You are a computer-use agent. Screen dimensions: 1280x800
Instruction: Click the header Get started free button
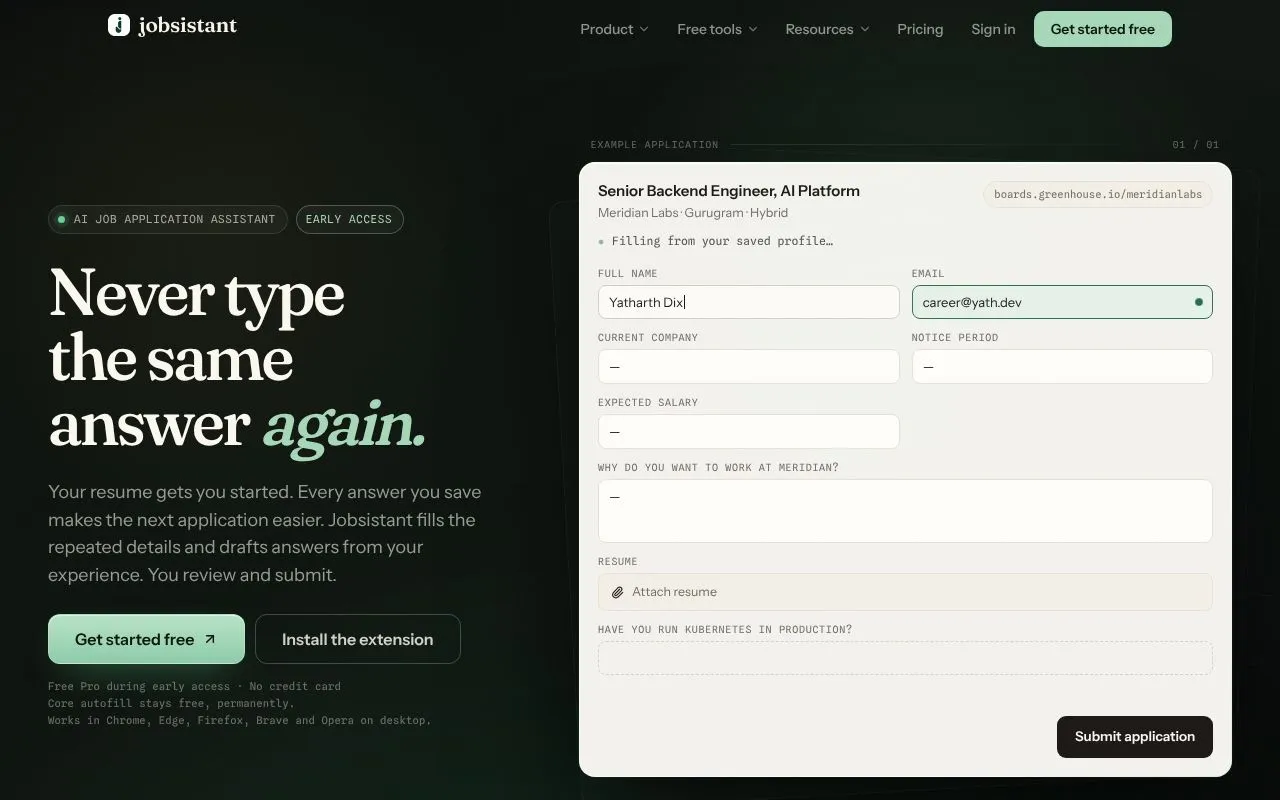tap(1102, 29)
